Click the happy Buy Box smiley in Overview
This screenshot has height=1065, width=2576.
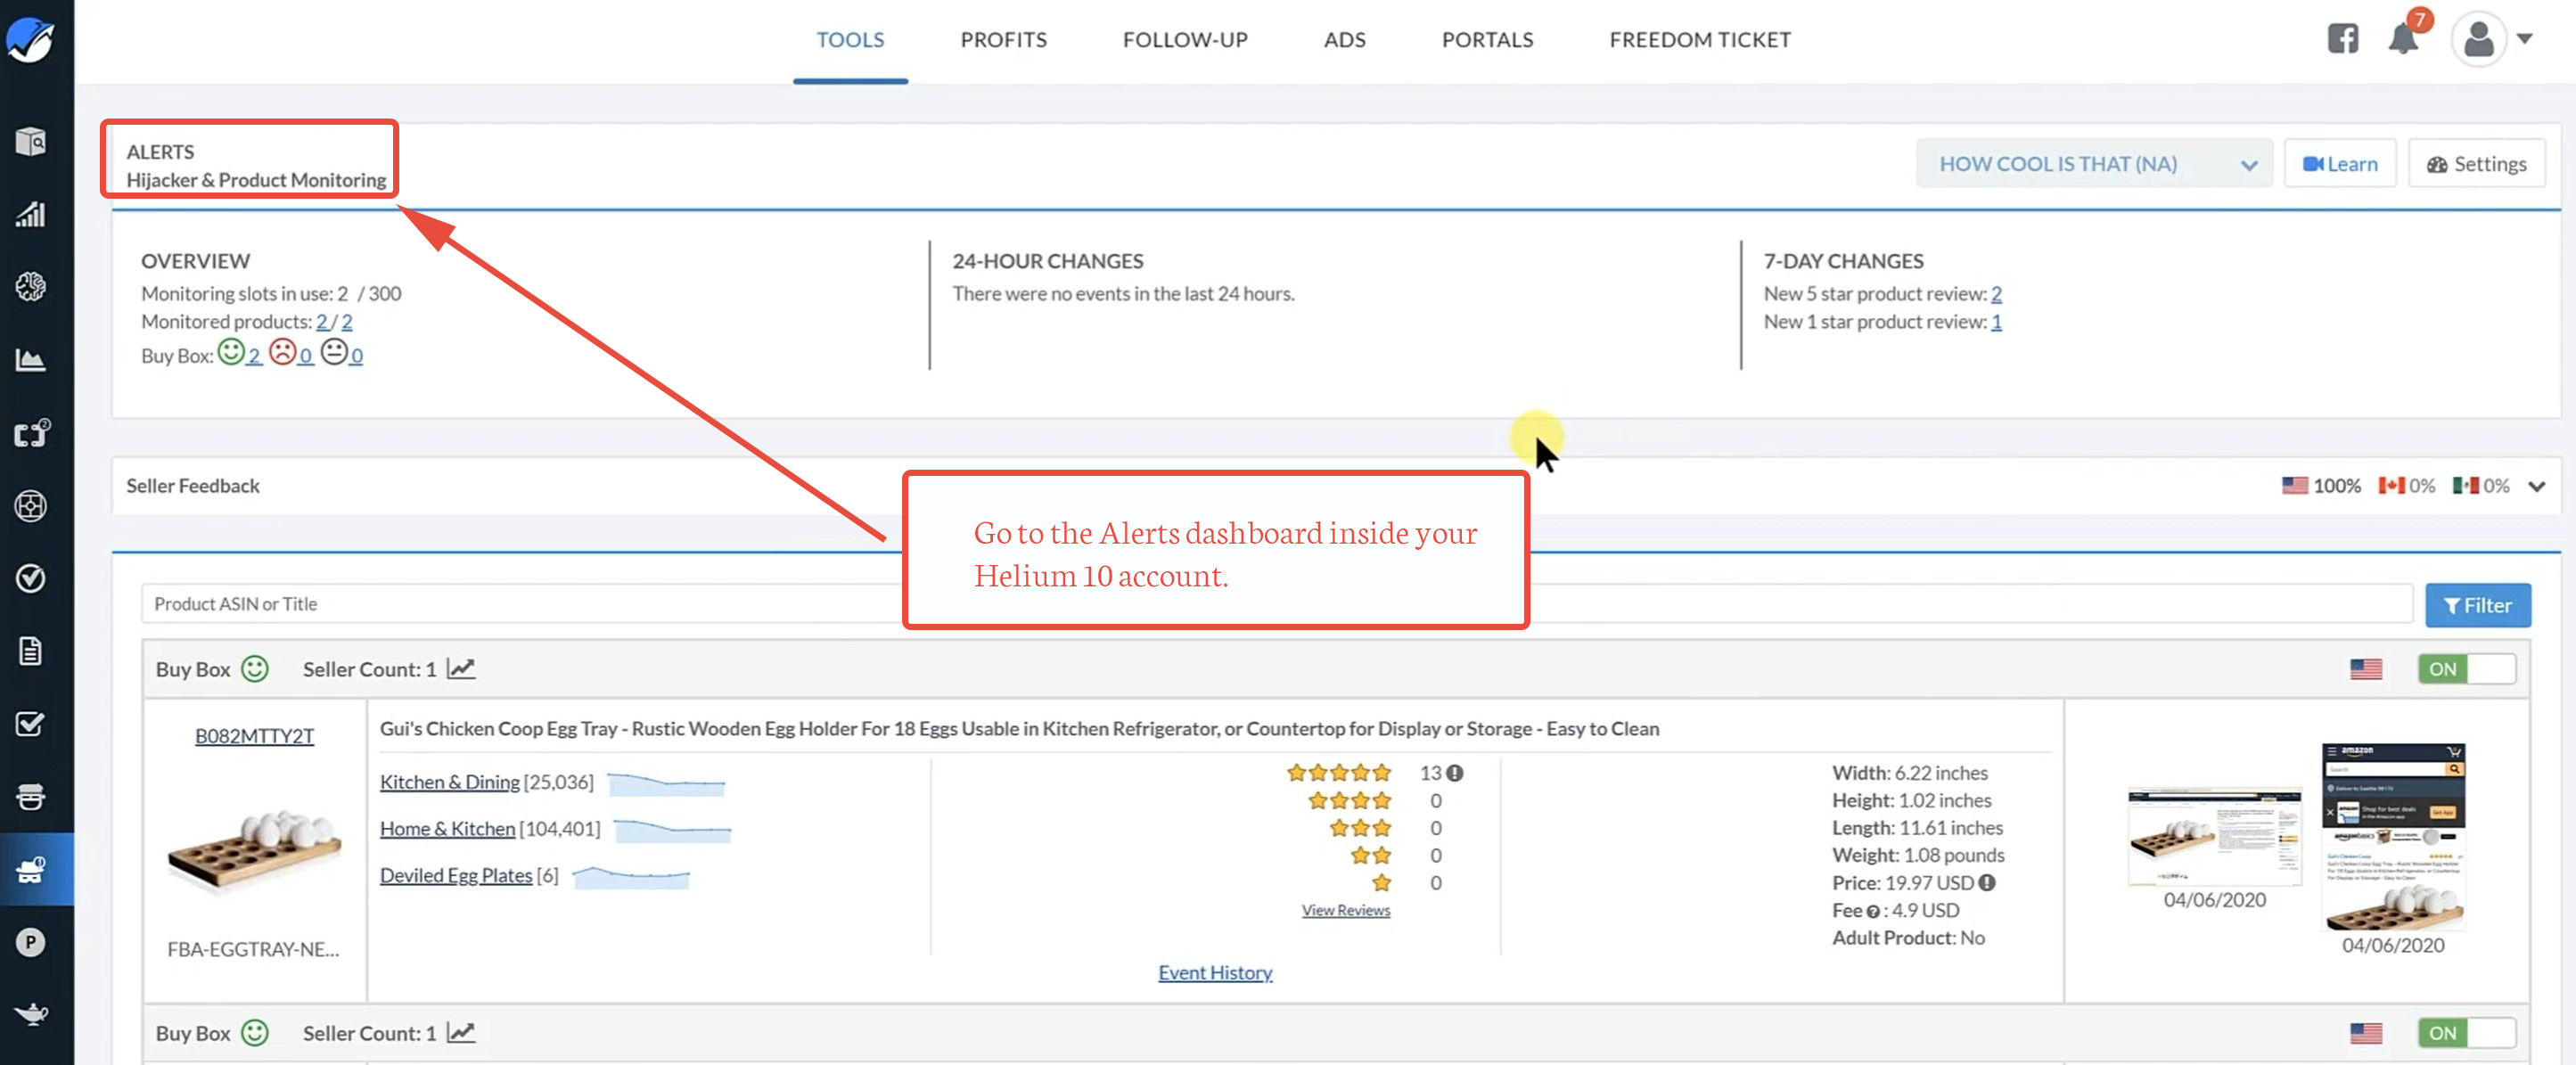point(231,352)
